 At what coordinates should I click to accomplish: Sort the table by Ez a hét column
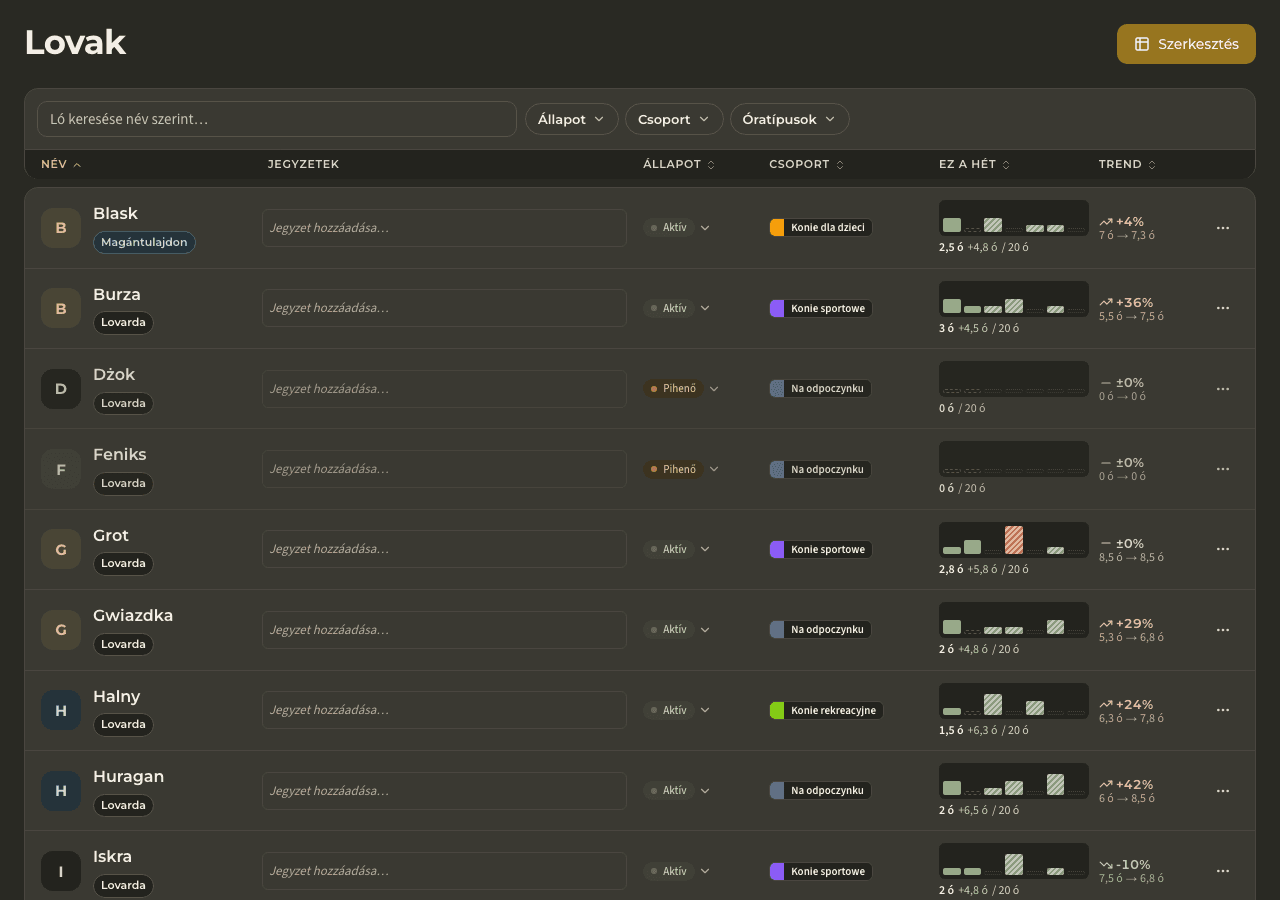tap(974, 164)
